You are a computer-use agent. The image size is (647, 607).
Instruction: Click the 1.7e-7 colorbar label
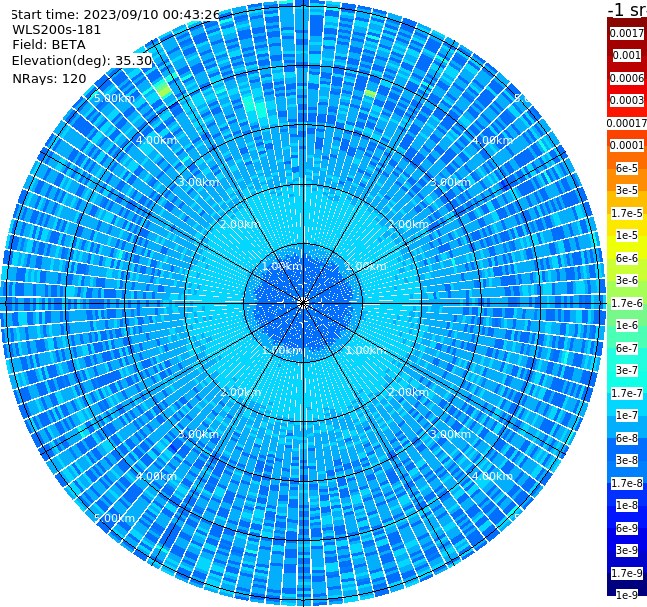point(627,393)
